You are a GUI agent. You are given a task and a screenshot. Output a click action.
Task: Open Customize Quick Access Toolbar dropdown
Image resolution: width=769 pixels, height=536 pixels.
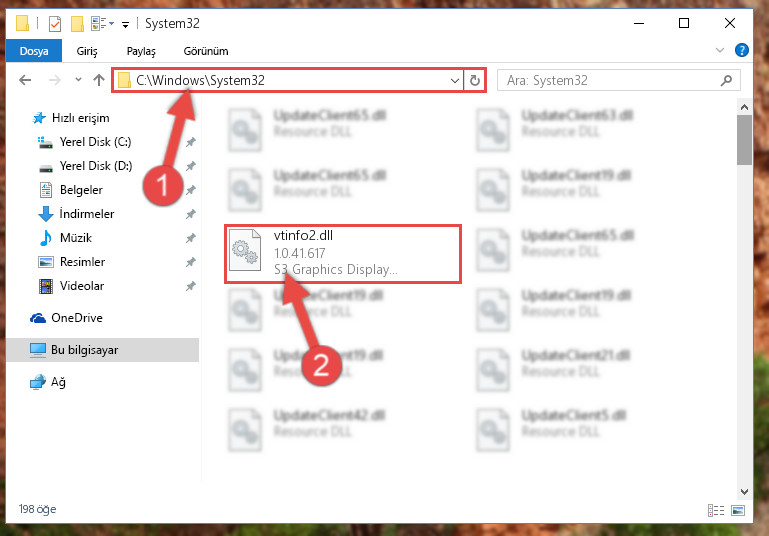tap(126, 25)
